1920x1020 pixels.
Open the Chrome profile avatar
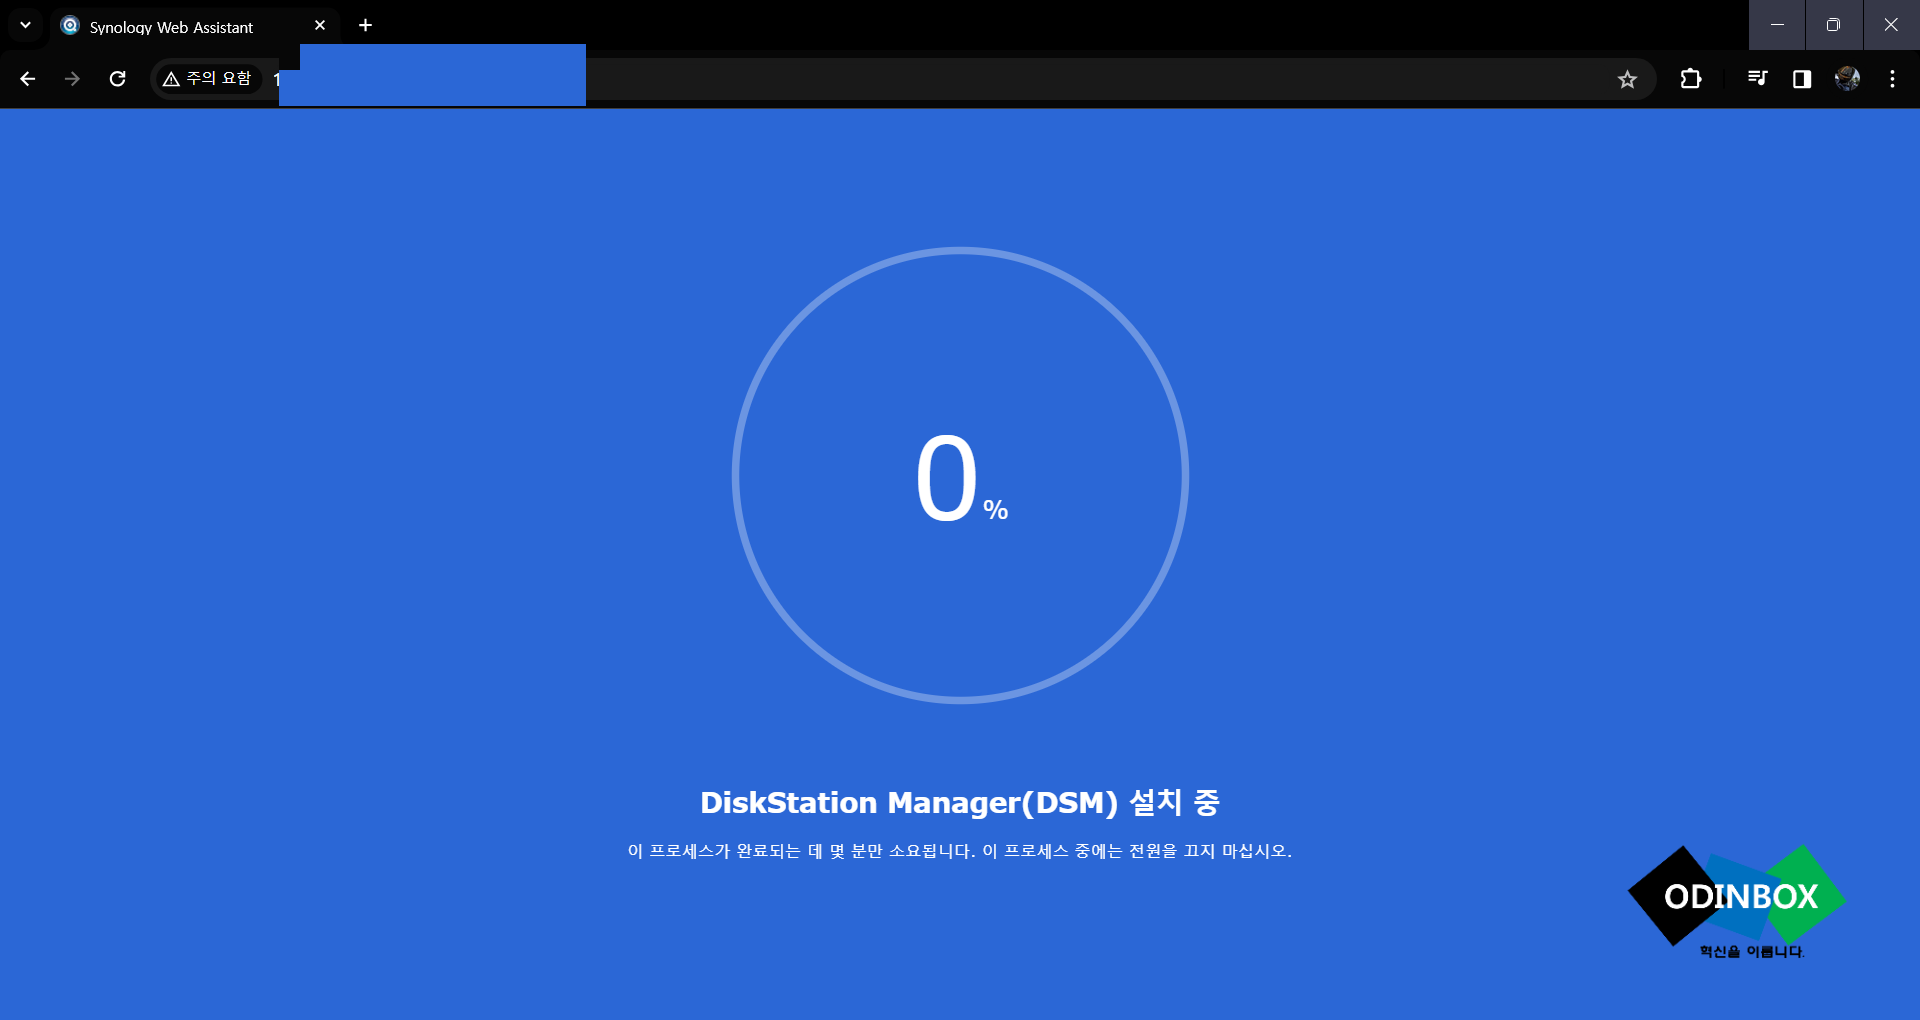[1847, 79]
